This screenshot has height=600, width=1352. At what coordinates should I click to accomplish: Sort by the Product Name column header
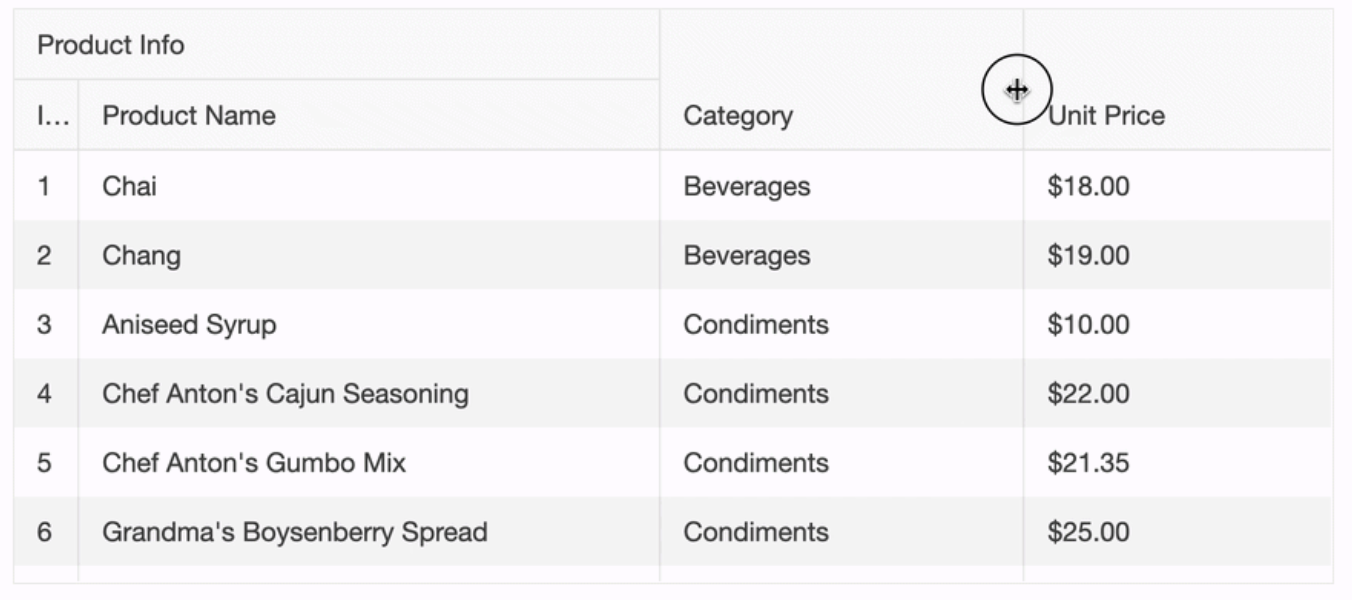coord(189,116)
